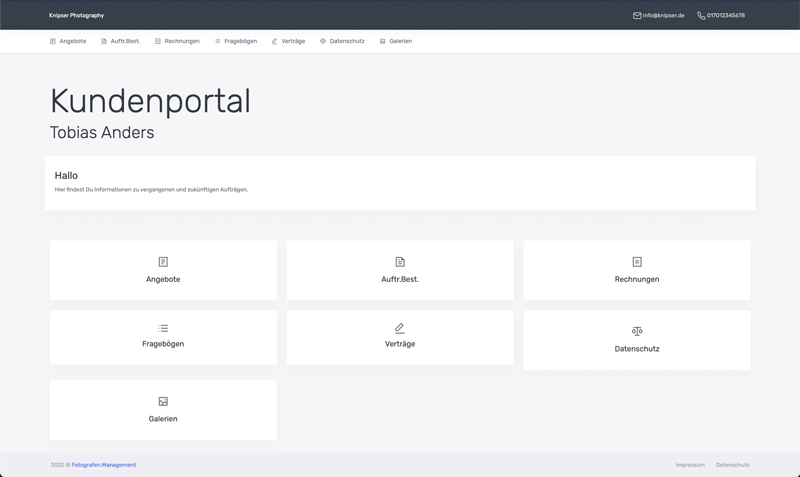800x477 pixels.
Task: Open Auftr.Best. in the top navigation bar
Action: [121, 41]
